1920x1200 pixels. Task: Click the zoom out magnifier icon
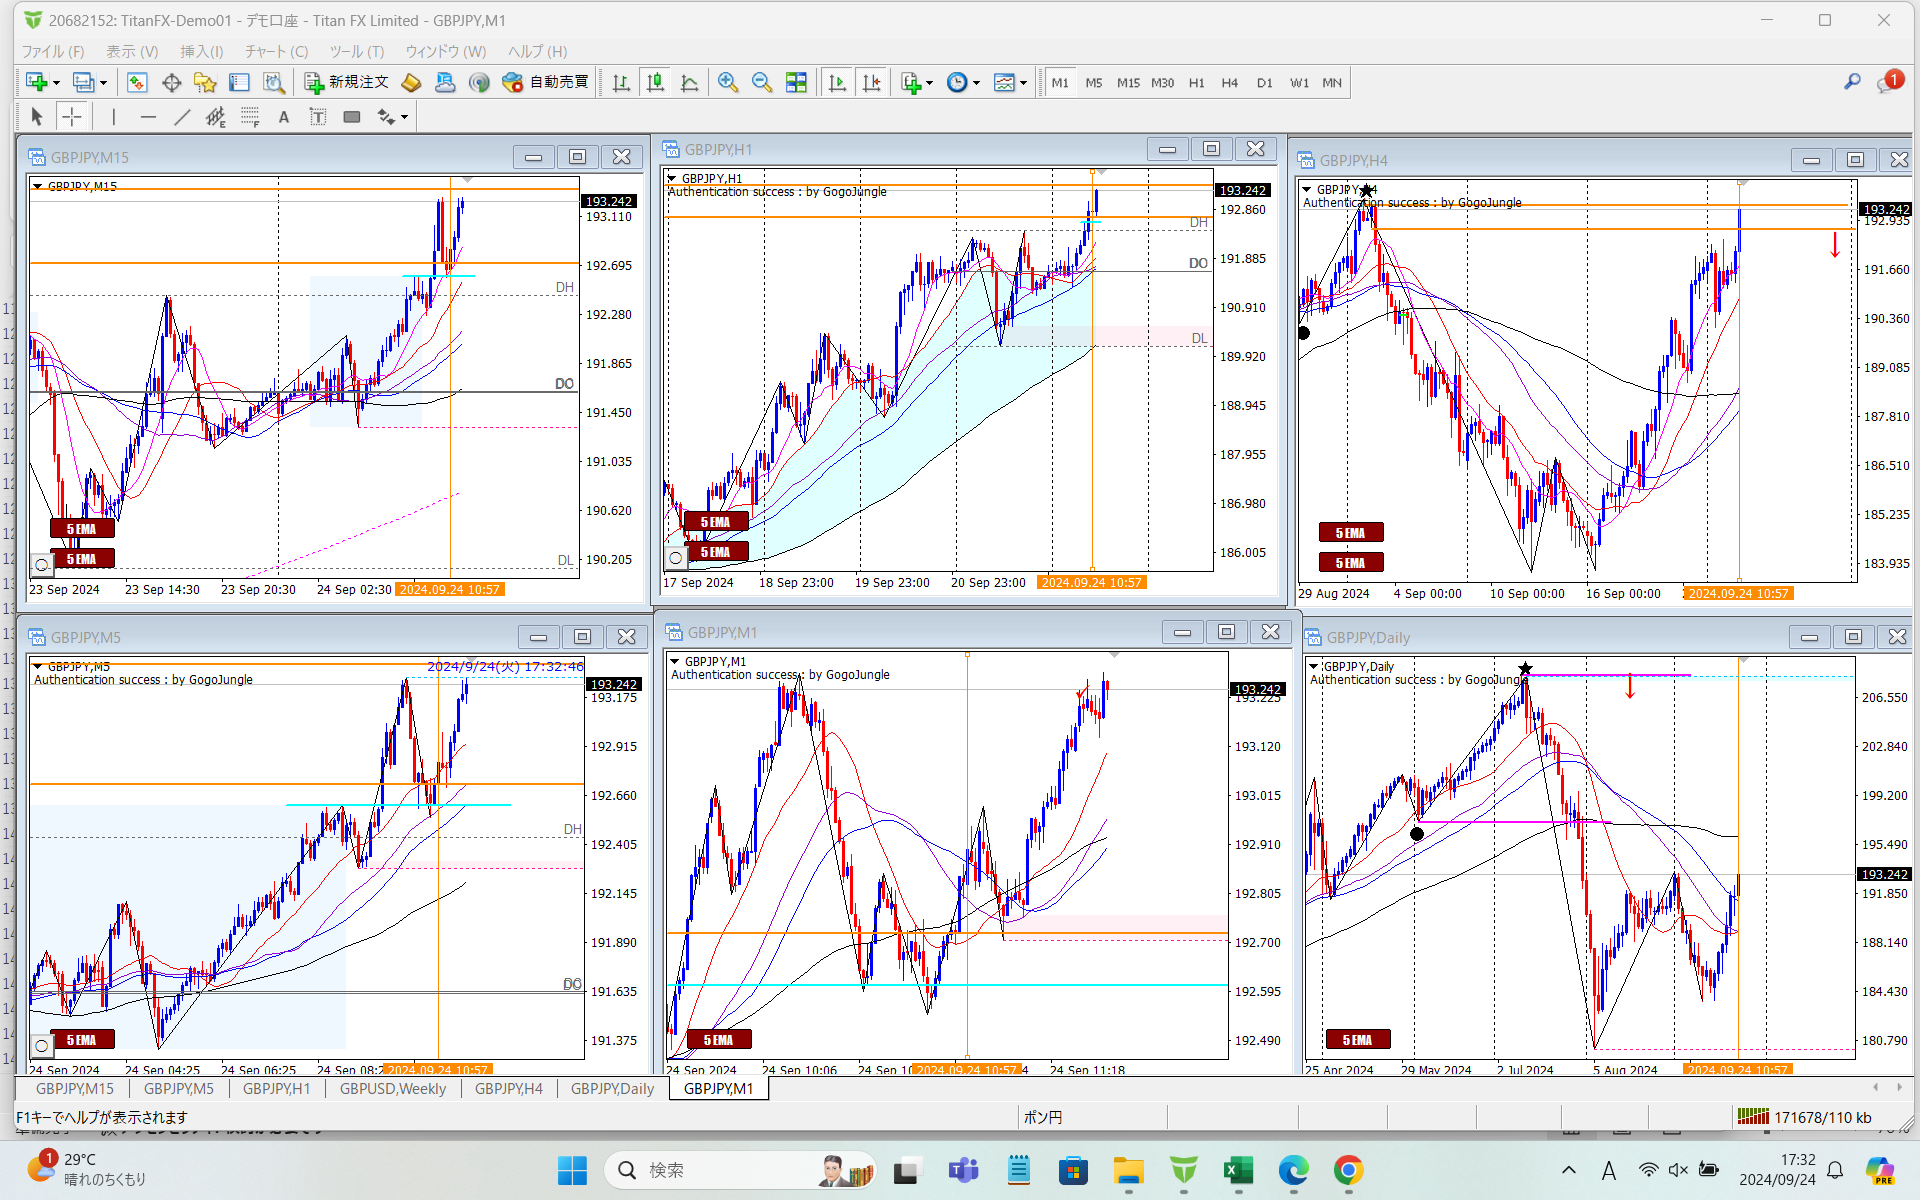(x=762, y=83)
